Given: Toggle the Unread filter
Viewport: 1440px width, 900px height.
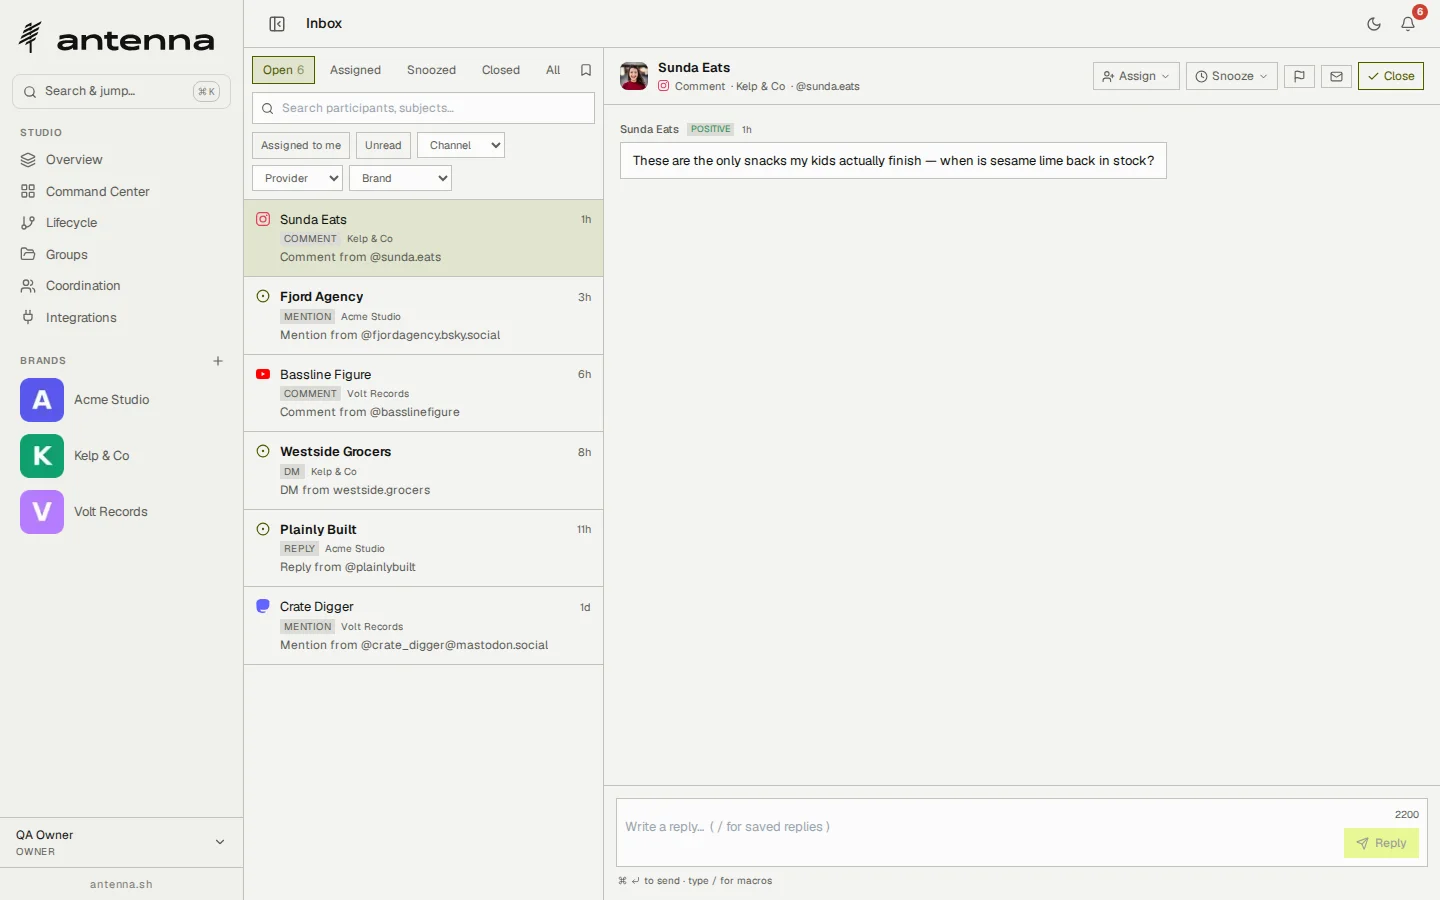Looking at the screenshot, I should pos(383,145).
